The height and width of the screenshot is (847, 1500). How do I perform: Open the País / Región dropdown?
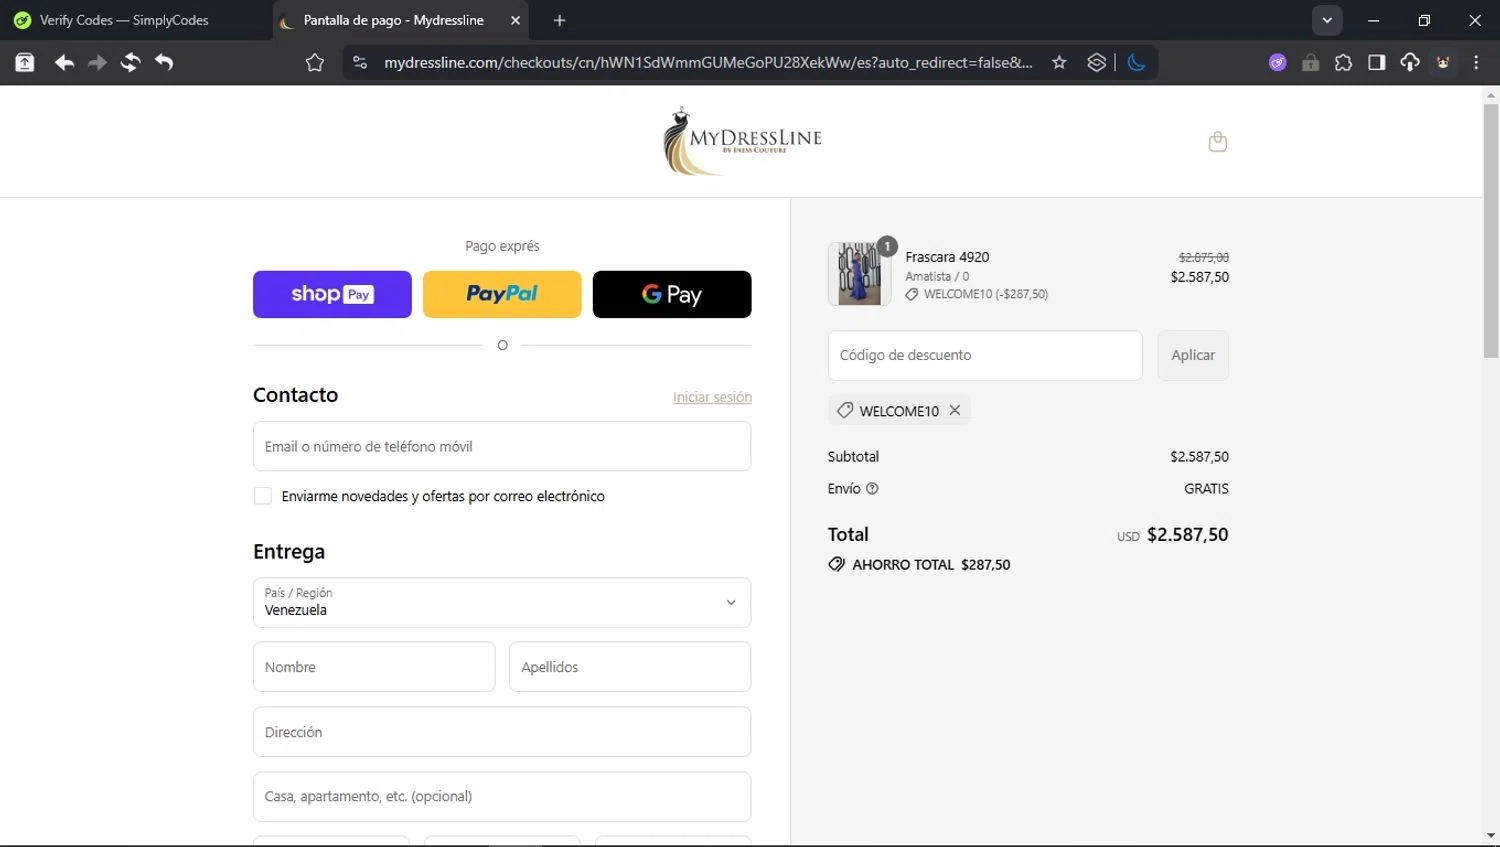coord(502,602)
